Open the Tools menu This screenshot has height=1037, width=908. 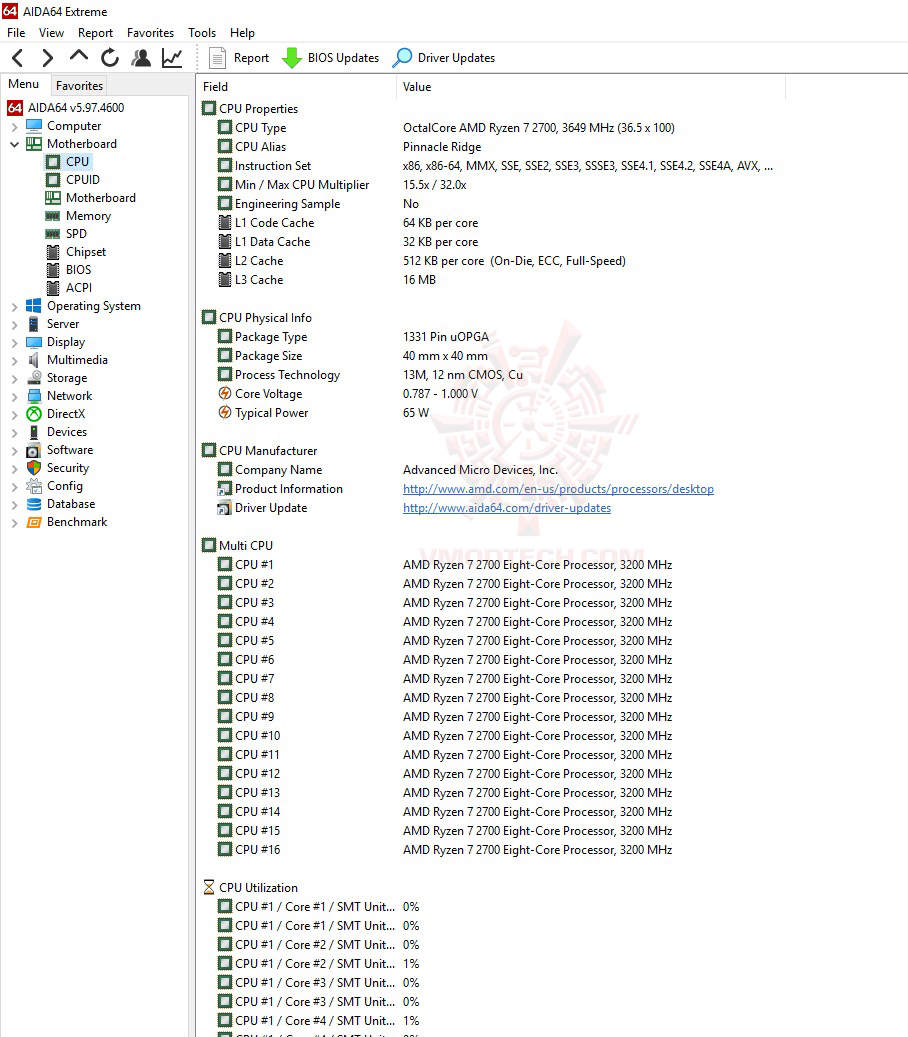point(202,32)
